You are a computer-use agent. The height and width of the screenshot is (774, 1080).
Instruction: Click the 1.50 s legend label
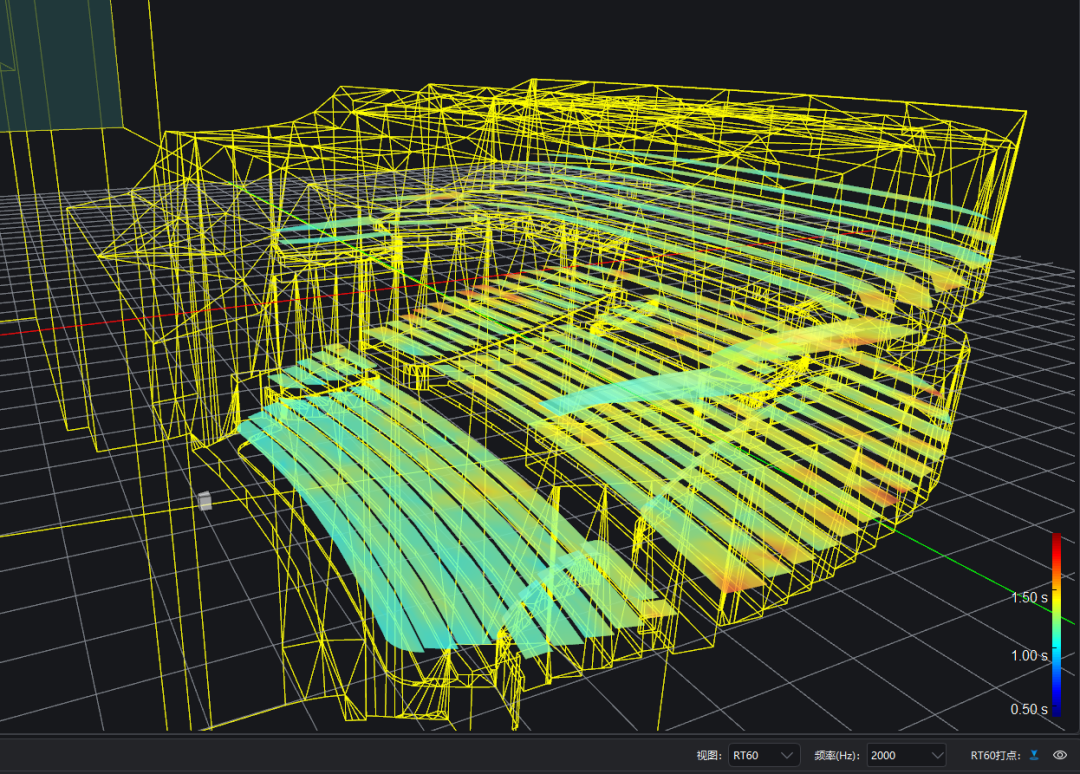point(1029,597)
